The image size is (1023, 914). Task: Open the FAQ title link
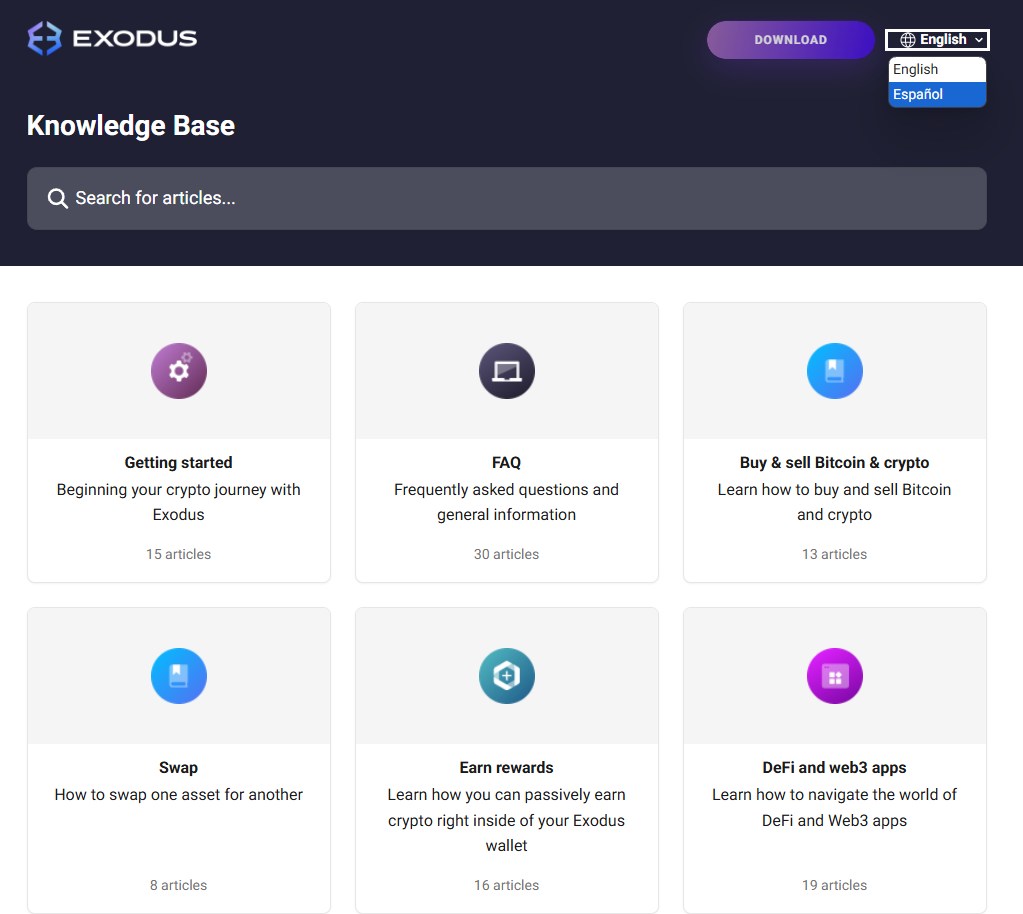506,463
